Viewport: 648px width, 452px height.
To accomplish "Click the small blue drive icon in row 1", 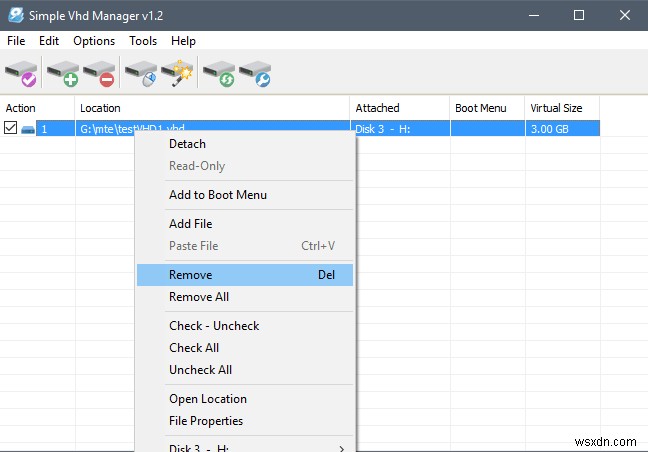I will [x=28, y=129].
